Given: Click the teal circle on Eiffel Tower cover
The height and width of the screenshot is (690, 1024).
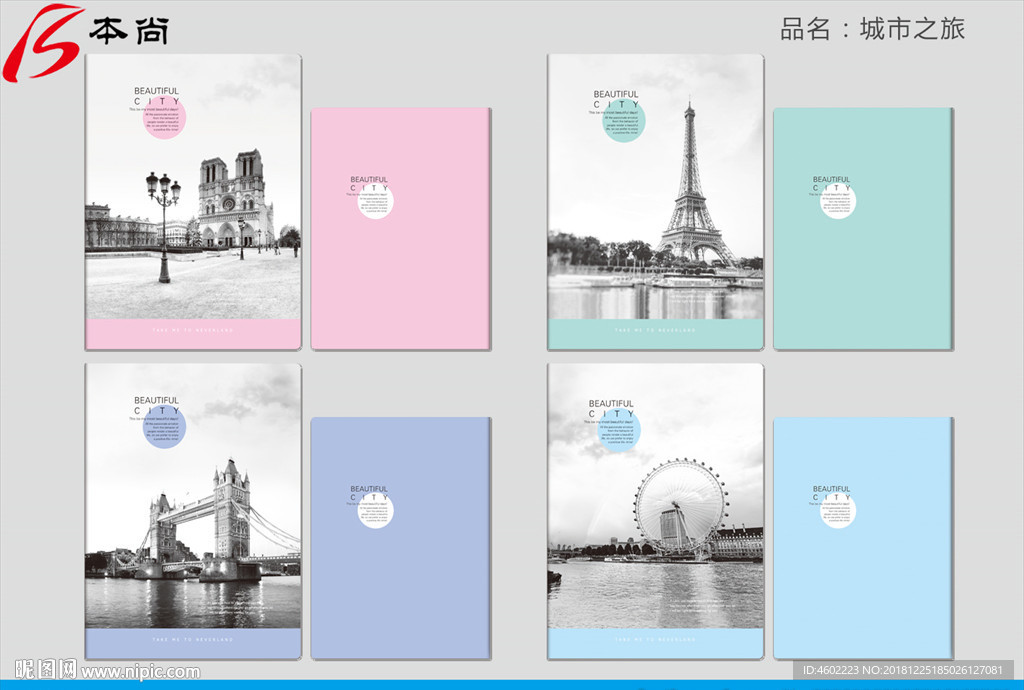Looking at the screenshot, I should point(625,122).
